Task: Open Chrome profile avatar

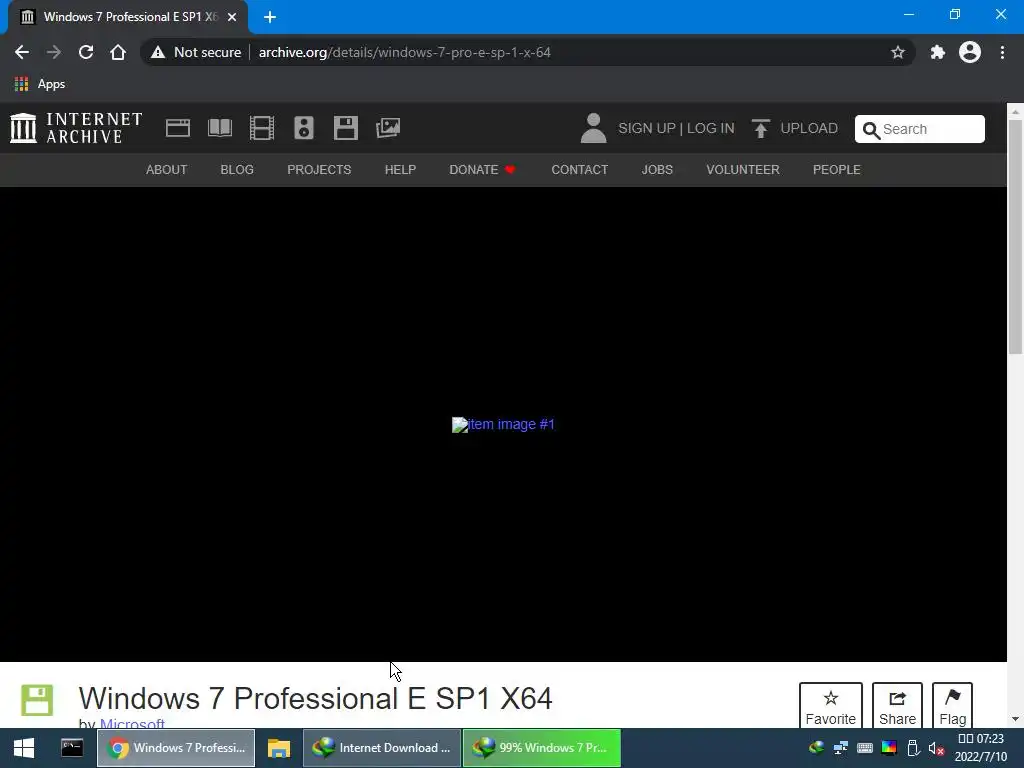Action: pyautogui.click(x=970, y=52)
